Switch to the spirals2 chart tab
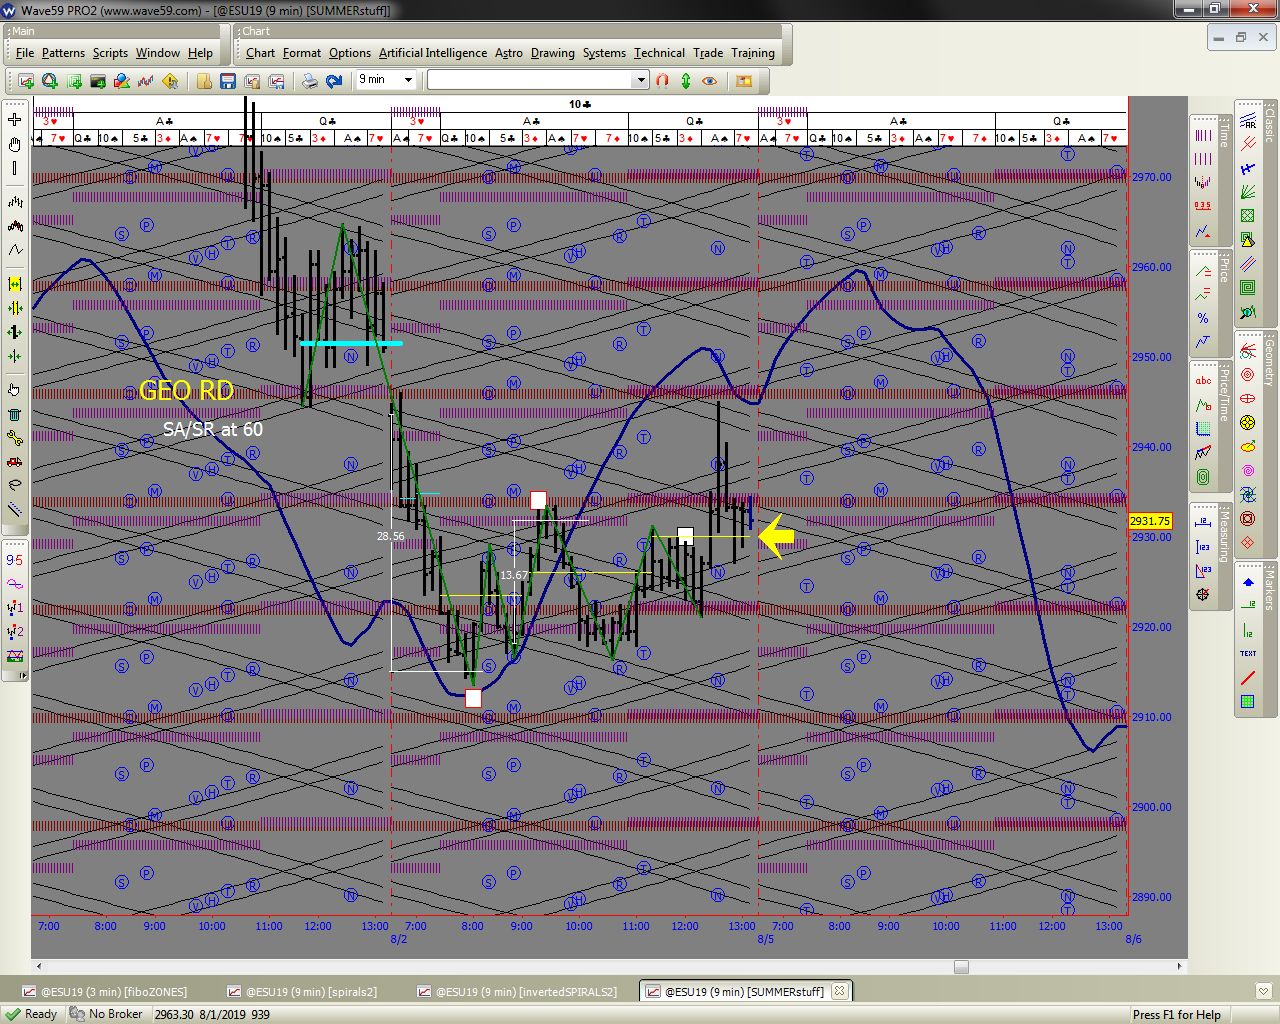1280x1024 pixels. coord(302,992)
